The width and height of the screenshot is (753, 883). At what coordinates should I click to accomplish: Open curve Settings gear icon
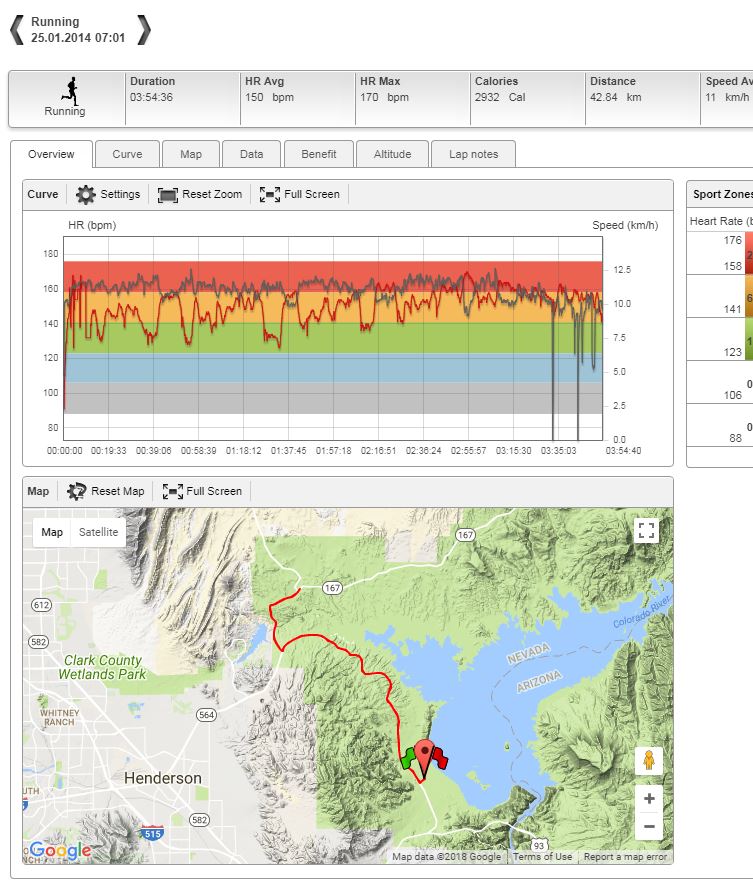(86, 194)
